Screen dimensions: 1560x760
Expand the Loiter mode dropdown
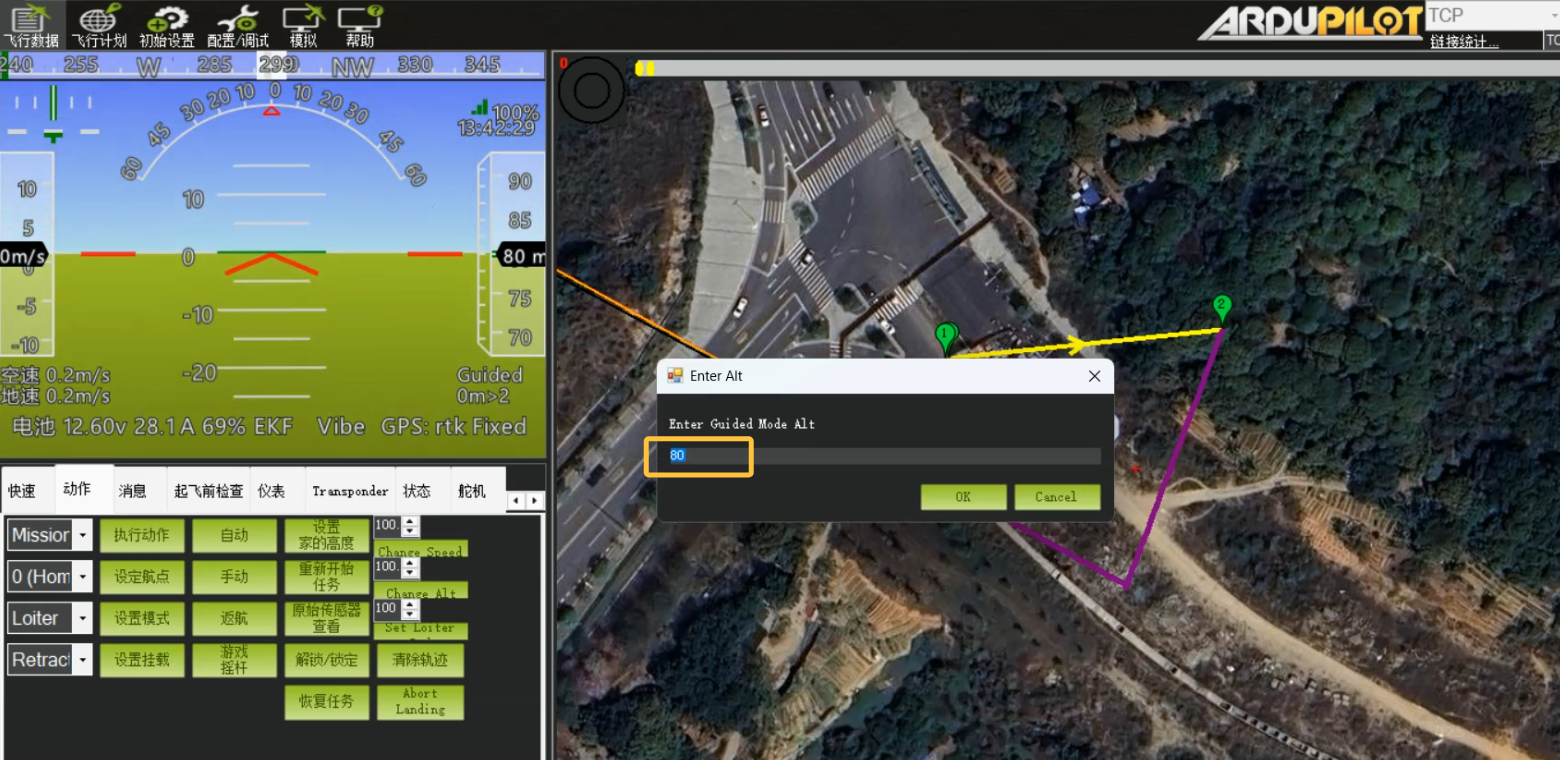83,619
